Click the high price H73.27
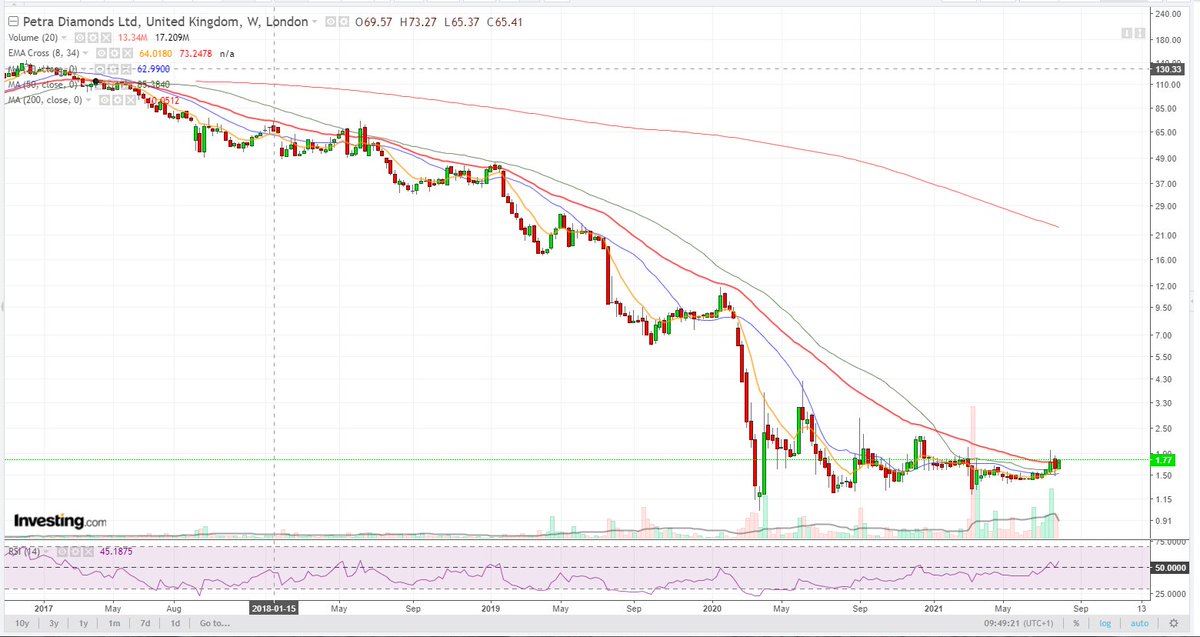This screenshot has width=1200, height=637. click(417, 22)
